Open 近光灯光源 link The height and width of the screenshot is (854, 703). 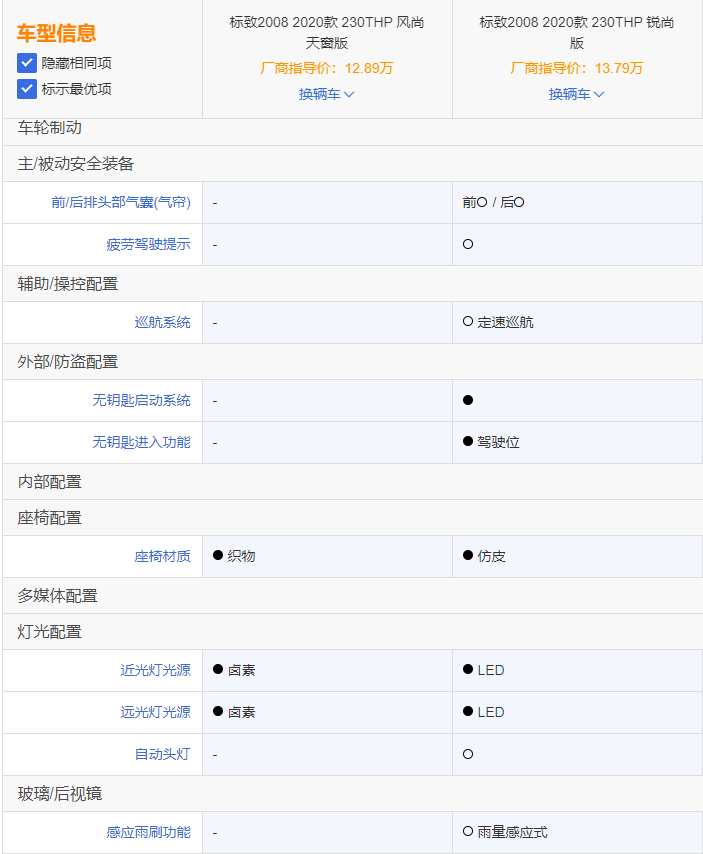(156, 670)
